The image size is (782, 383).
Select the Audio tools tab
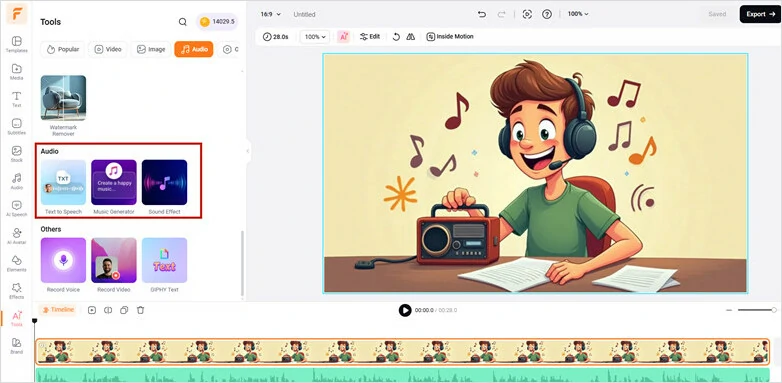point(194,49)
